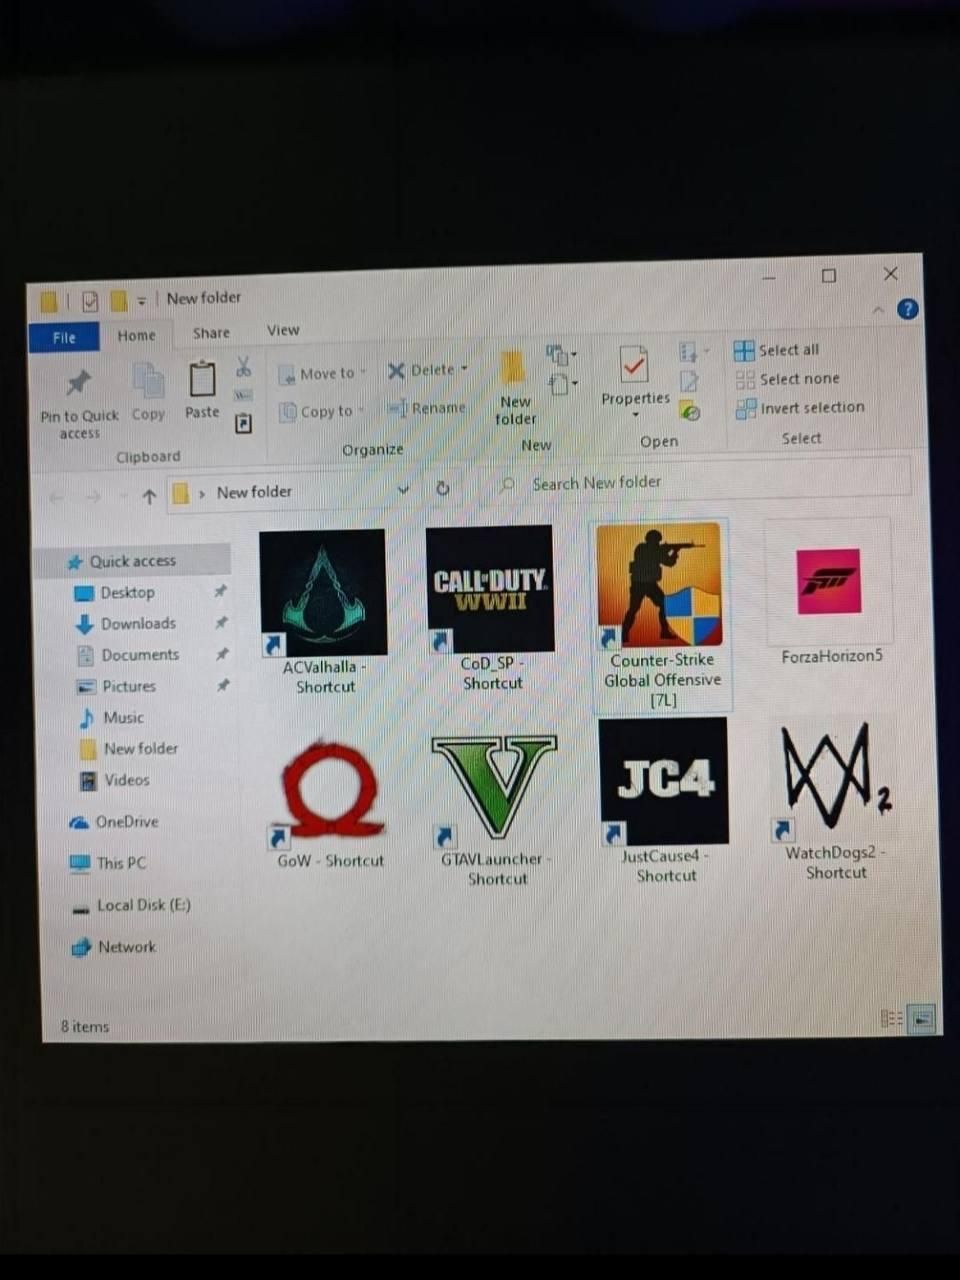
Task: Open the New item dropdown
Action: (561, 354)
